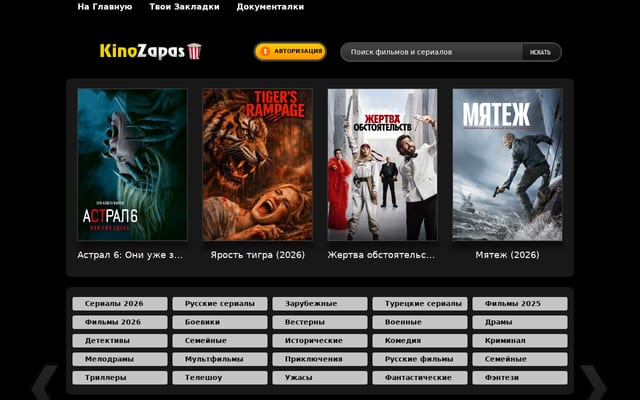The width and height of the screenshot is (640, 400).
Task: Browse the Приключения genre
Action: (x=320, y=359)
